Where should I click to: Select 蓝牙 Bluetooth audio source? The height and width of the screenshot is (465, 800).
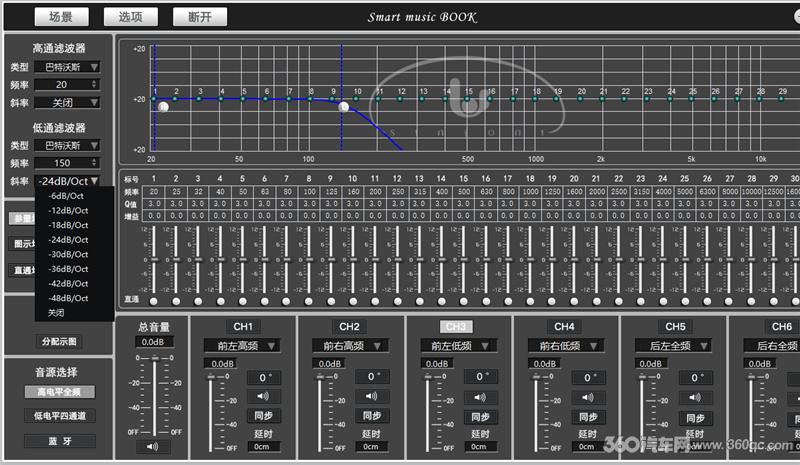coord(59,441)
